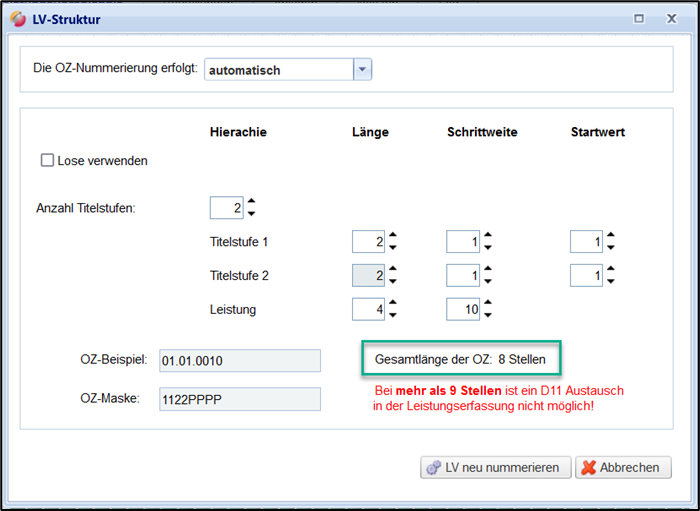This screenshot has height=511, width=700.
Task: Click the OZ-Beispiel field showing 01.01.0010
Action: click(238, 360)
